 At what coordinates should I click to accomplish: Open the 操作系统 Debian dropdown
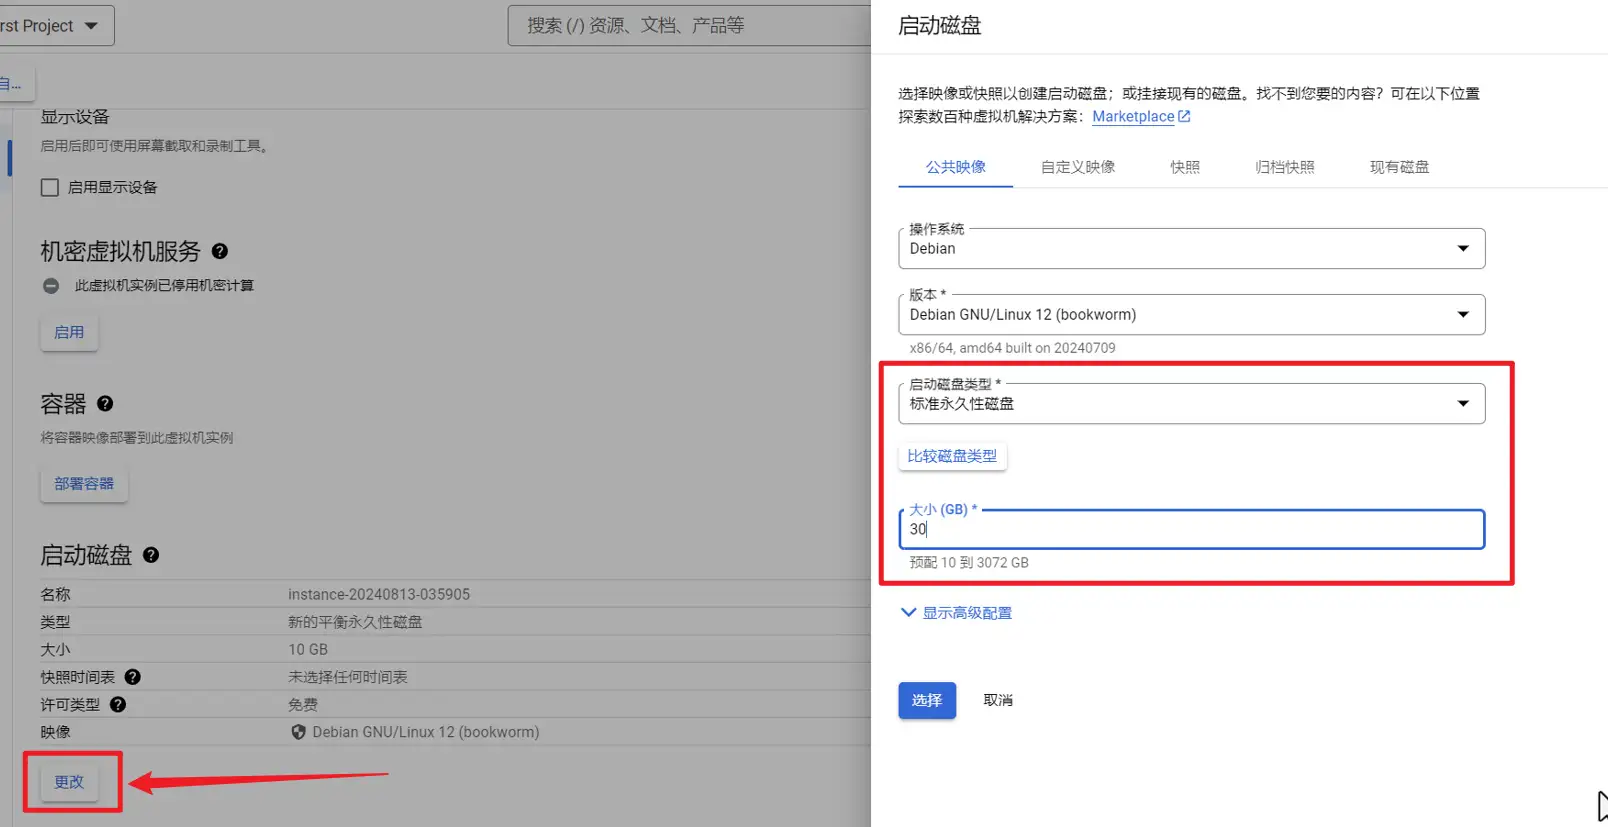1191,248
